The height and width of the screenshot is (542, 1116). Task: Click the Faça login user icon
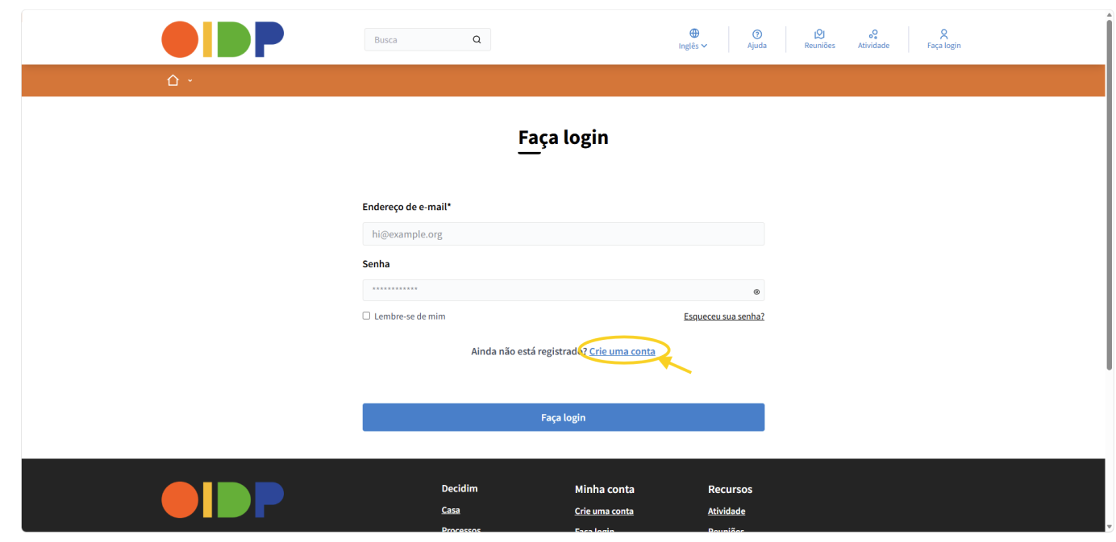coord(944,33)
